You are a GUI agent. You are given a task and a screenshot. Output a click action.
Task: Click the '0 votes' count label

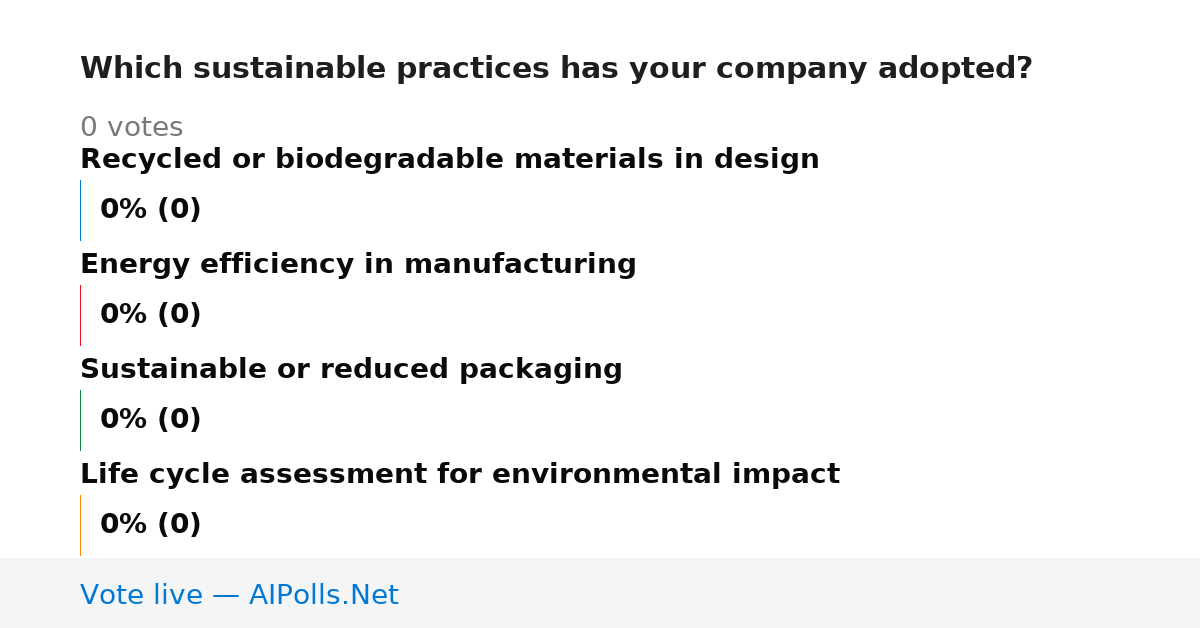click(131, 128)
